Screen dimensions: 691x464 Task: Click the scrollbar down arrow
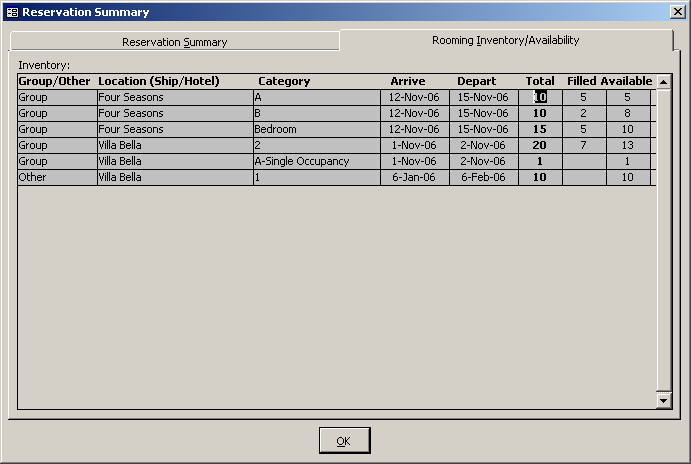(x=663, y=400)
